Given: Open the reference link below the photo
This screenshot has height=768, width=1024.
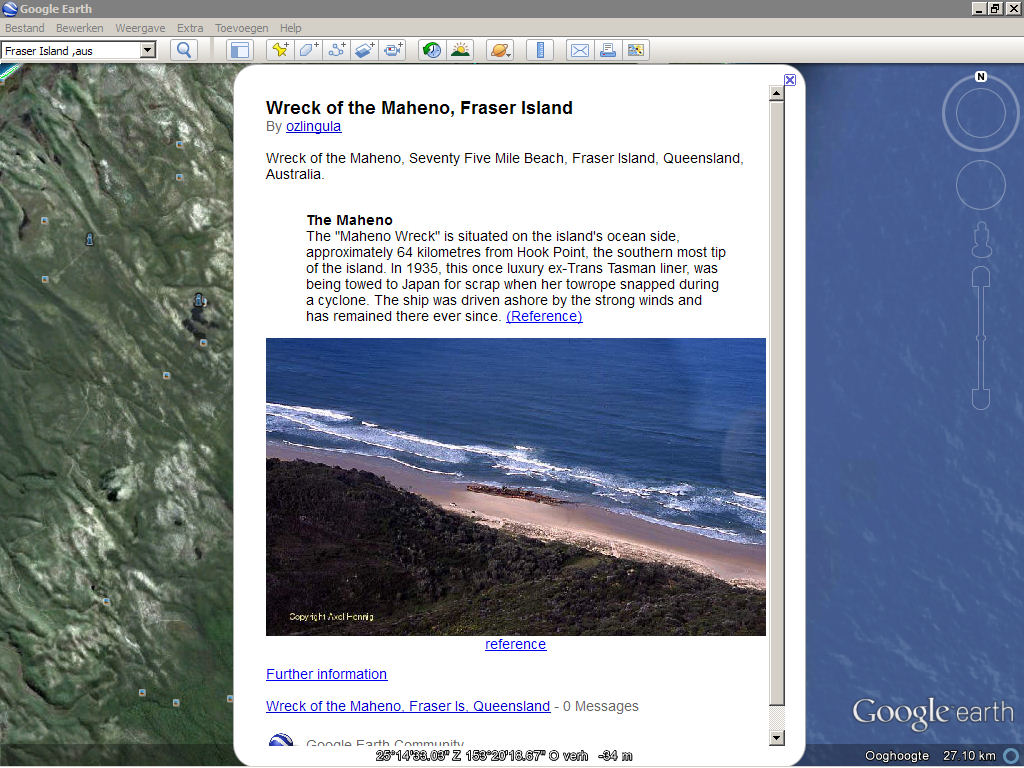Looking at the screenshot, I should [x=515, y=644].
